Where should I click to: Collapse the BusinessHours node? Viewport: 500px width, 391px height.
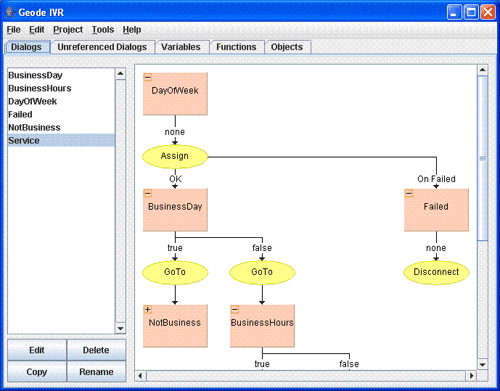[x=235, y=309]
